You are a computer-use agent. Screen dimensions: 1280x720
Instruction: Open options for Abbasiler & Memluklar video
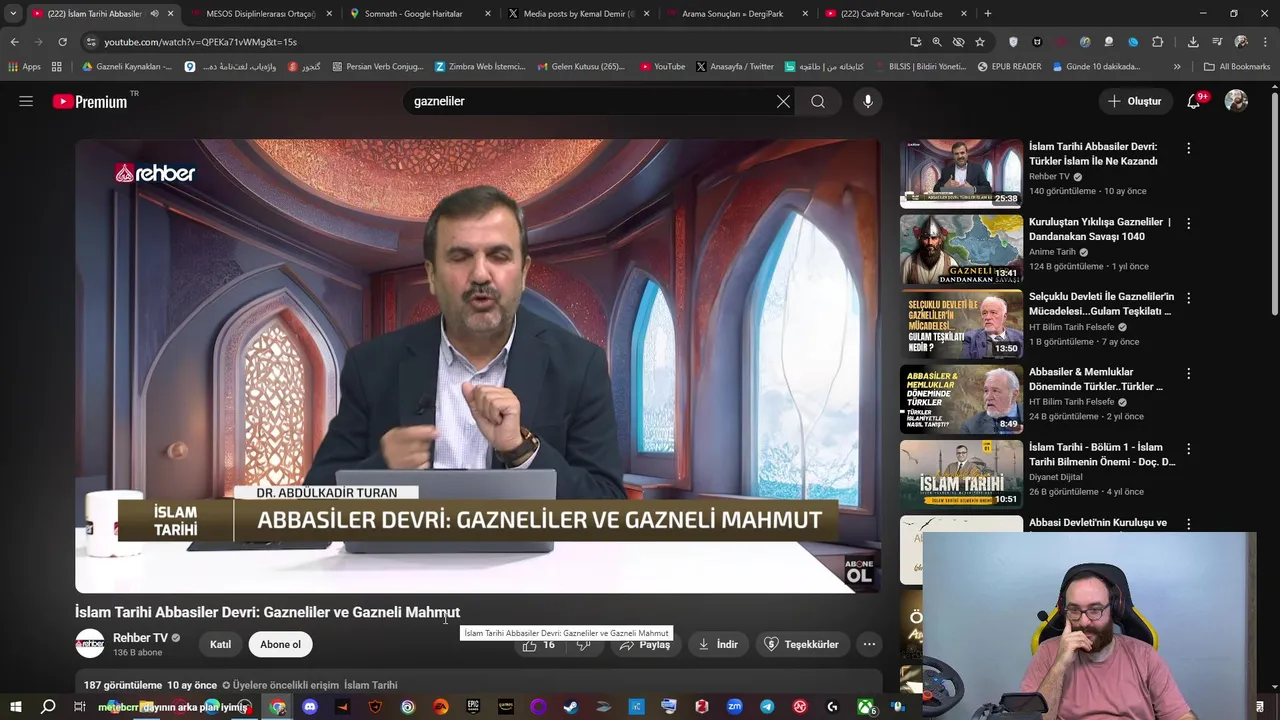[x=1188, y=373]
